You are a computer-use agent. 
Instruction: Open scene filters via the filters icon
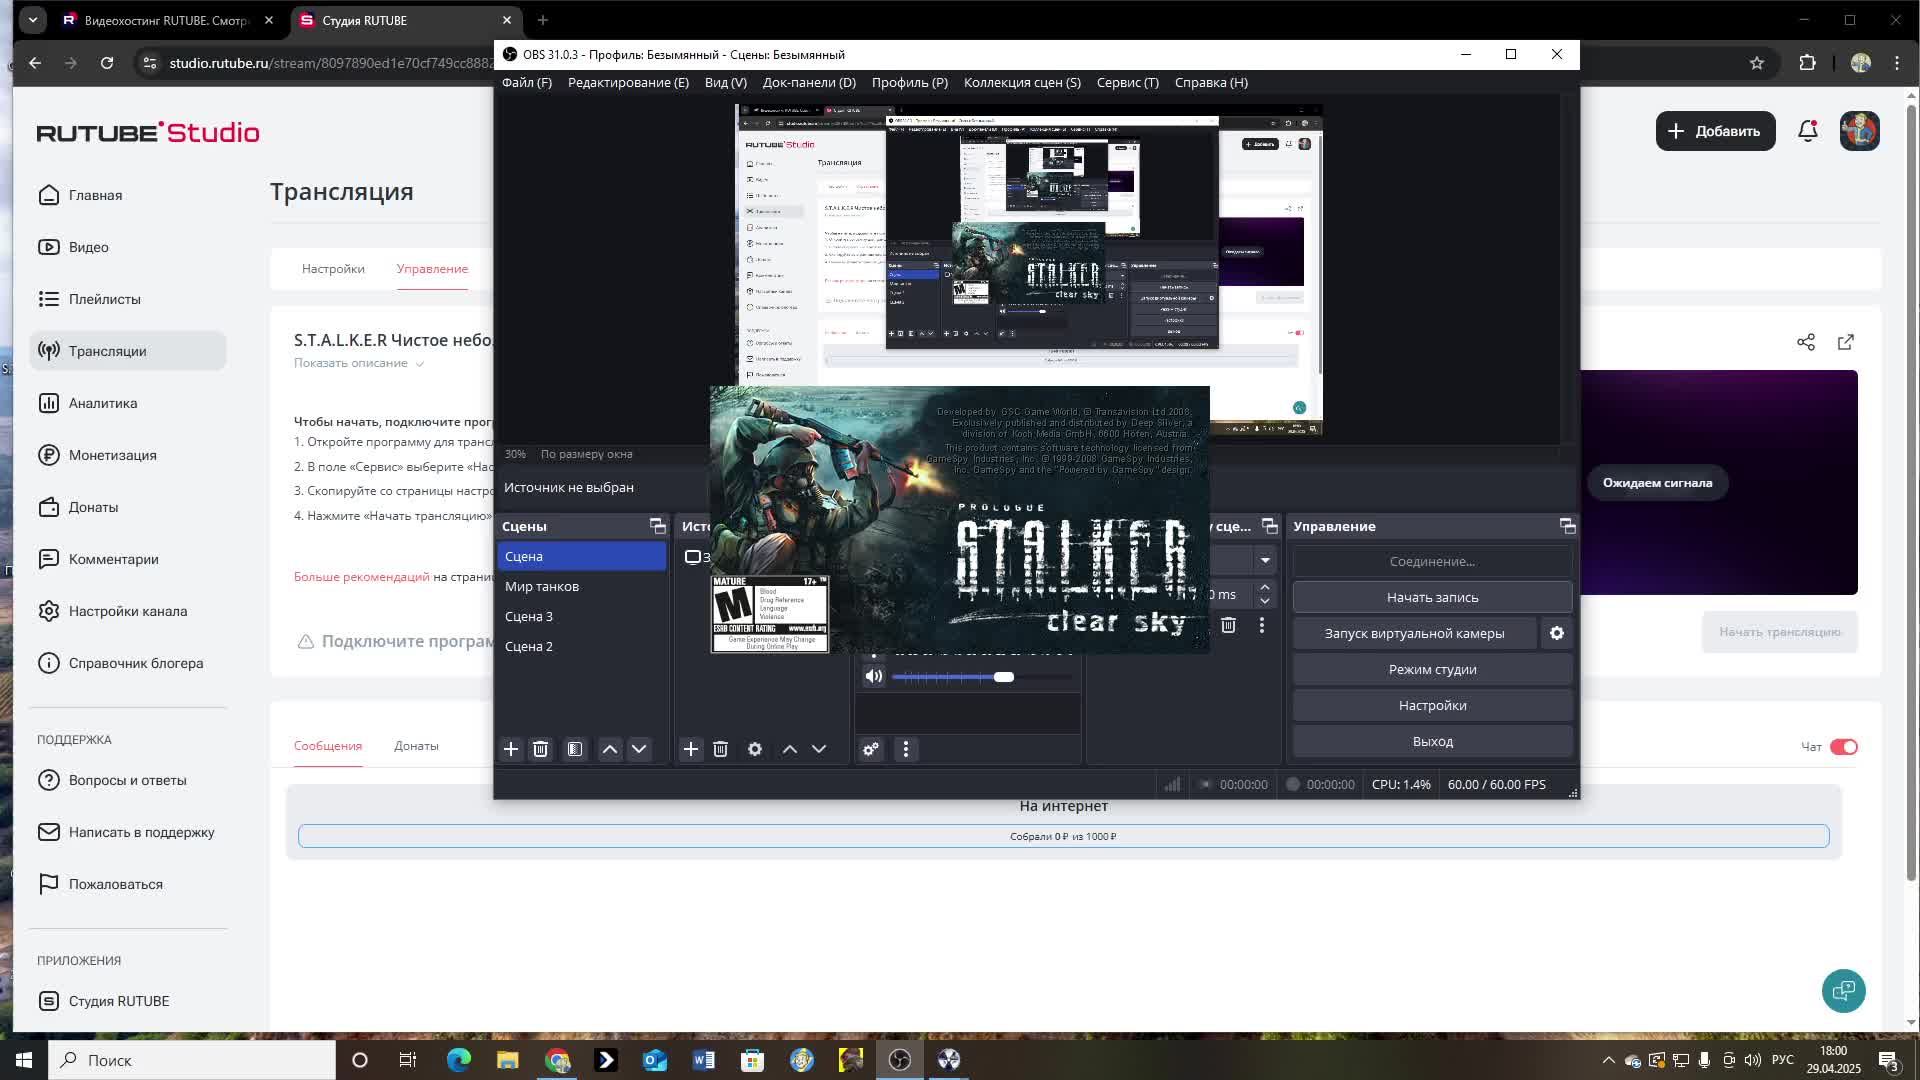point(575,748)
